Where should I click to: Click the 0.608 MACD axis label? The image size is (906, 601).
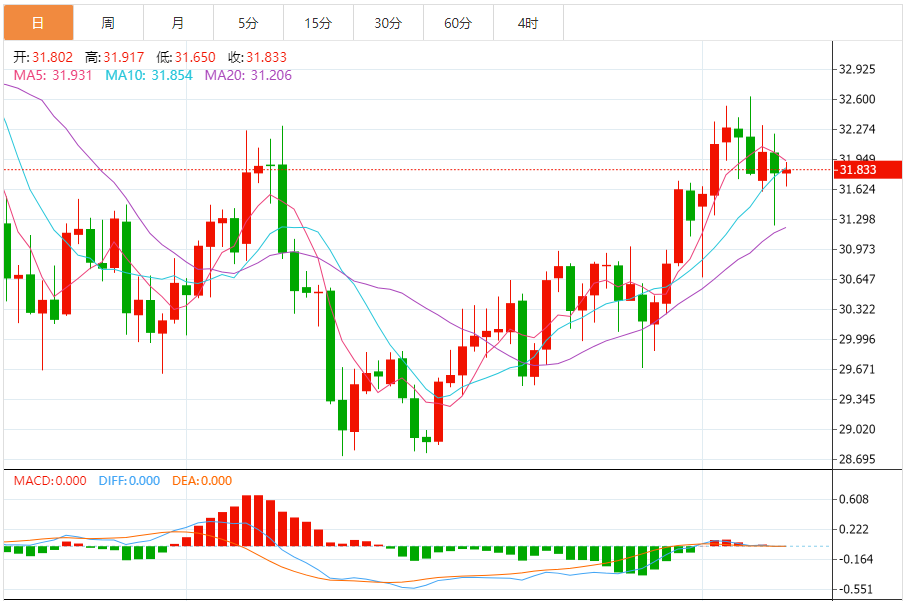[854, 499]
